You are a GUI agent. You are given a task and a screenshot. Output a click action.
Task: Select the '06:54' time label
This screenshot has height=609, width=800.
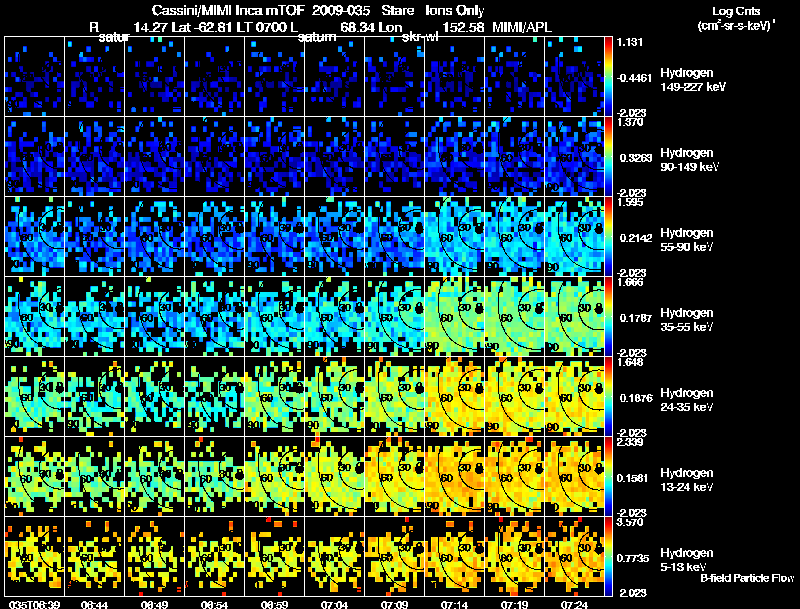[214, 604]
